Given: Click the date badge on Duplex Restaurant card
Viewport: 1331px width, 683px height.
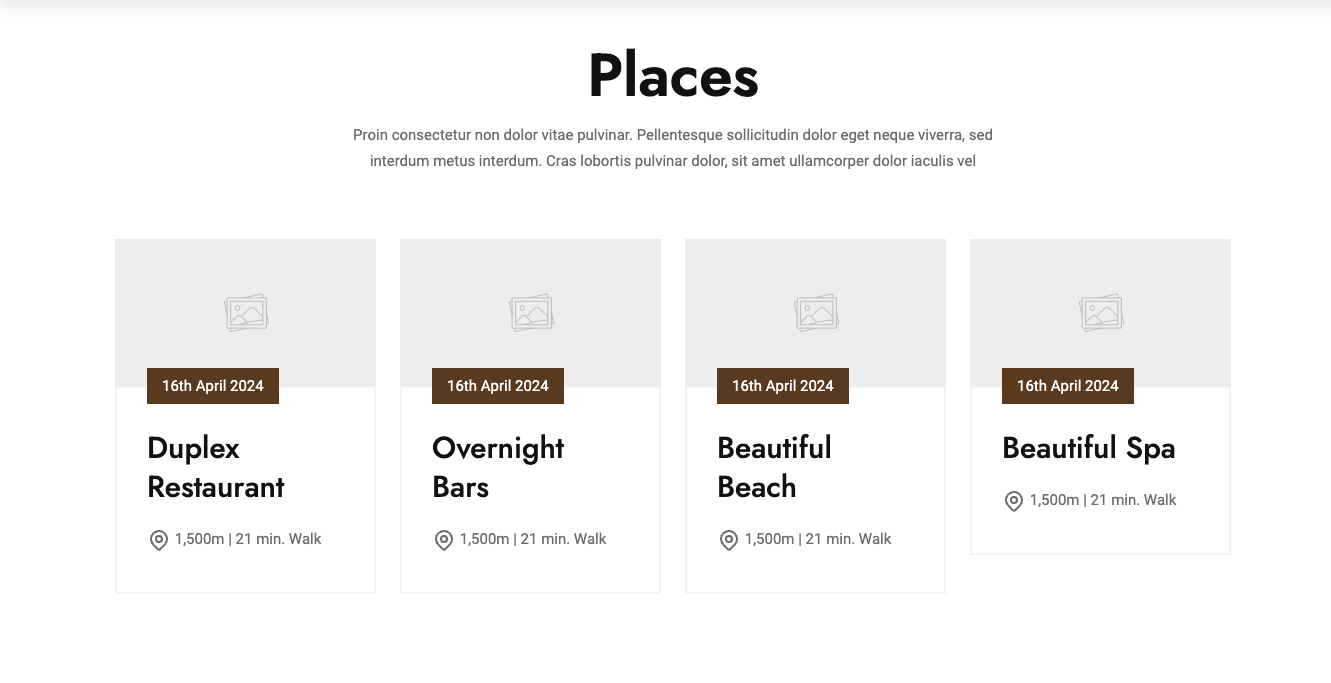Looking at the screenshot, I should [x=213, y=386].
